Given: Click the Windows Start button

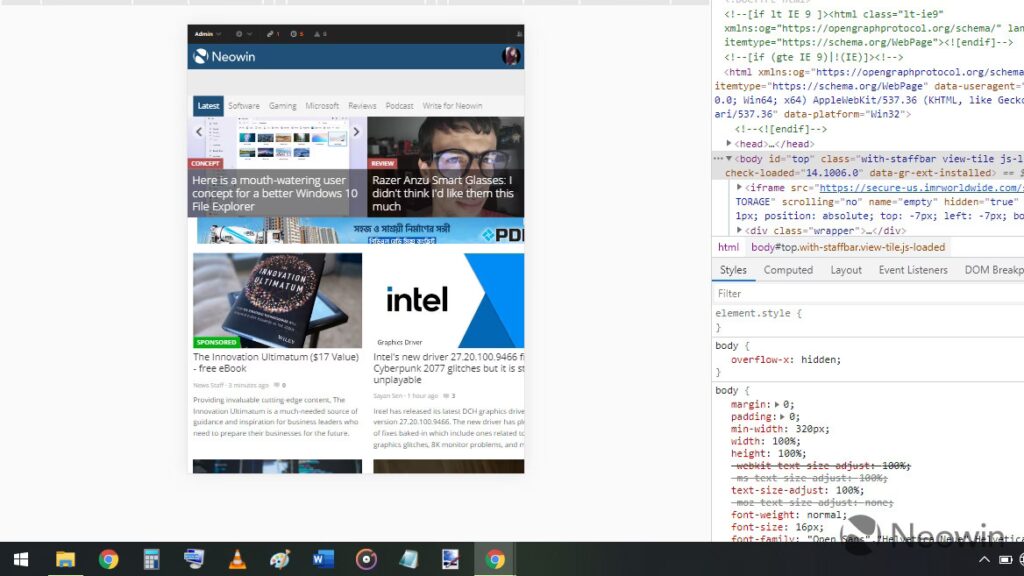Looking at the screenshot, I should tap(21, 560).
